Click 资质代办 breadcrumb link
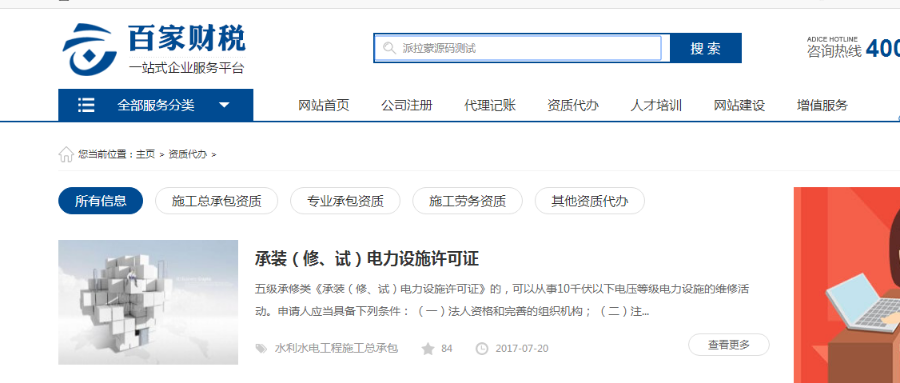This screenshot has width=900, height=383. 188,154
